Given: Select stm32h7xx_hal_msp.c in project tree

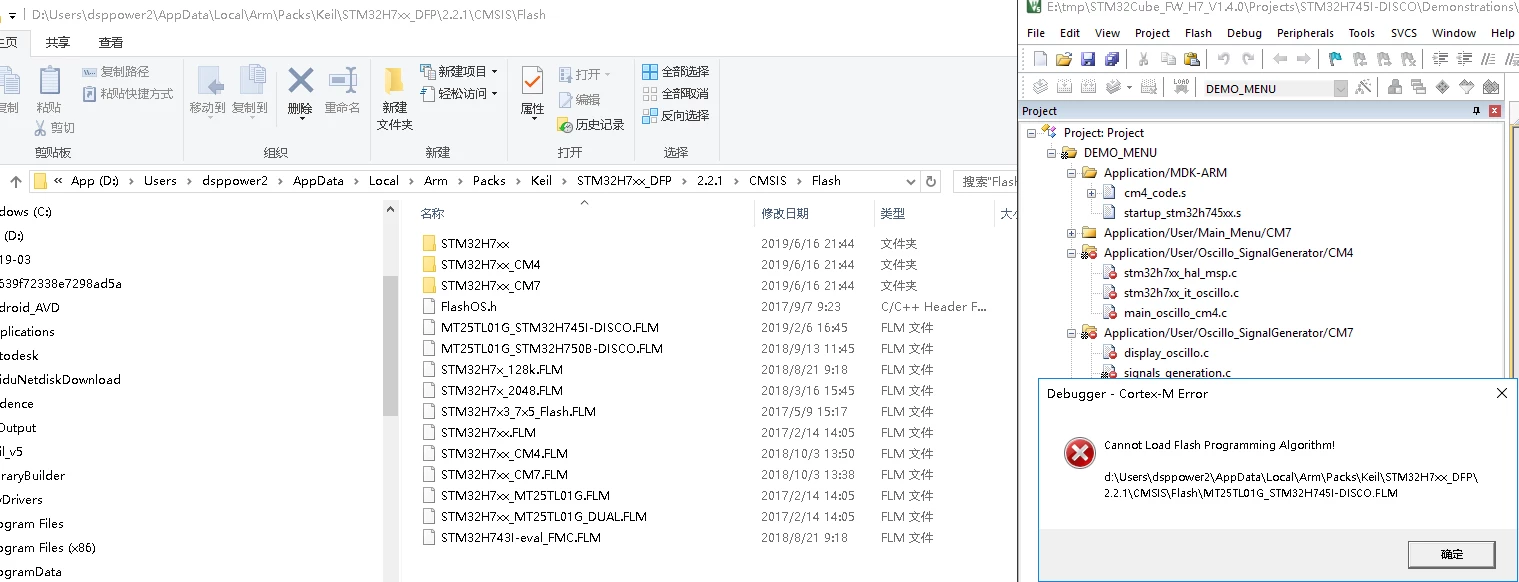Looking at the screenshot, I should click(x=1180, y=273).
